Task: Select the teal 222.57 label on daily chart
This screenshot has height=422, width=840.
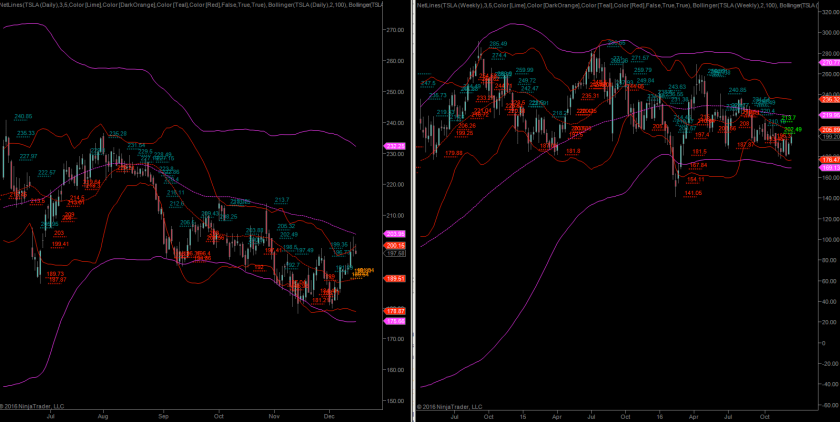Action: click(47, 173)
